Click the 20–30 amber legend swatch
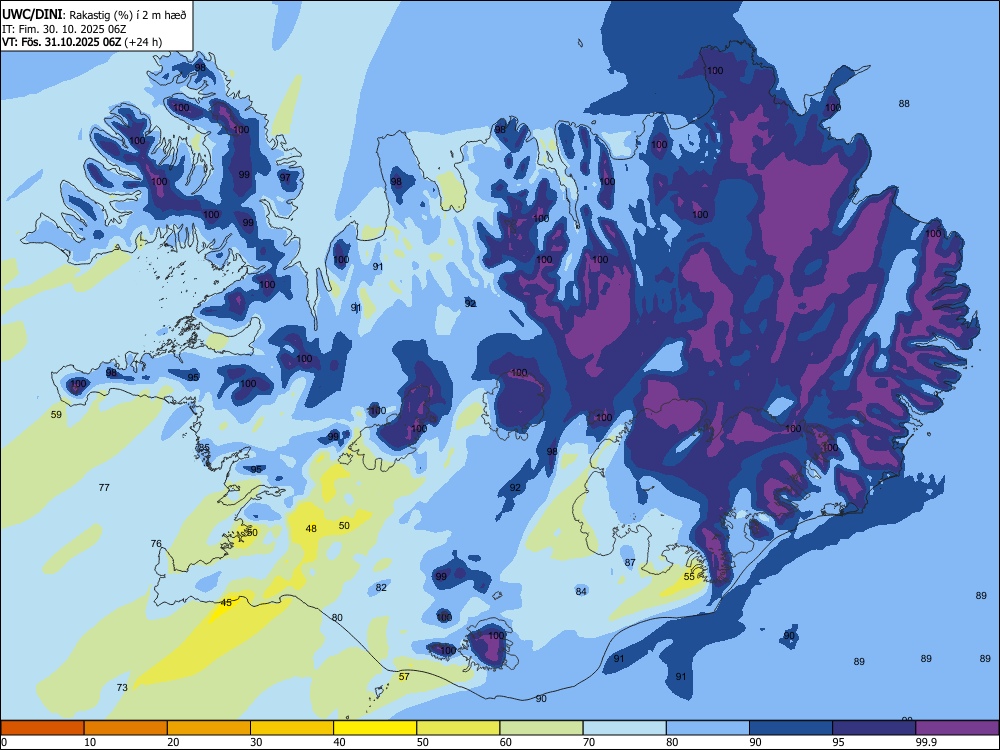Screen dimensions: 1000x750 pos(209,728)
